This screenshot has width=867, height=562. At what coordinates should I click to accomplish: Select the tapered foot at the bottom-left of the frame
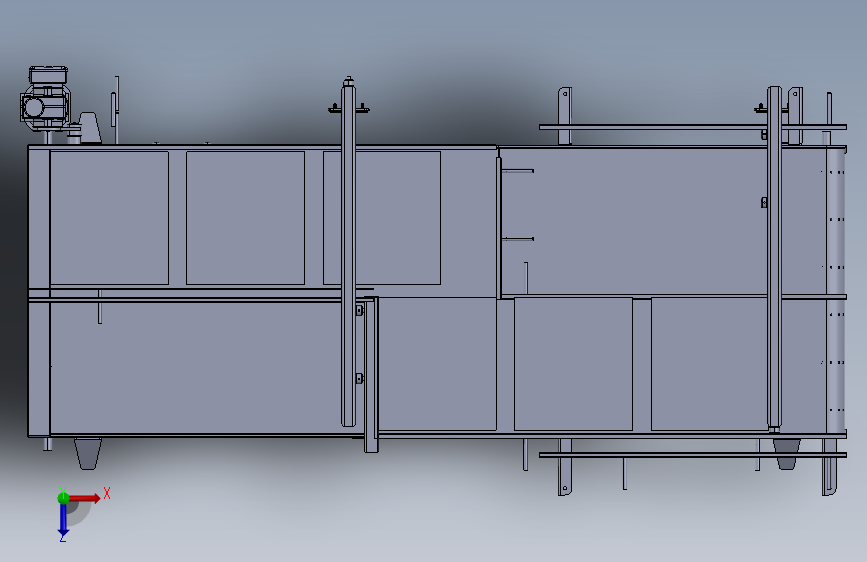88,454
